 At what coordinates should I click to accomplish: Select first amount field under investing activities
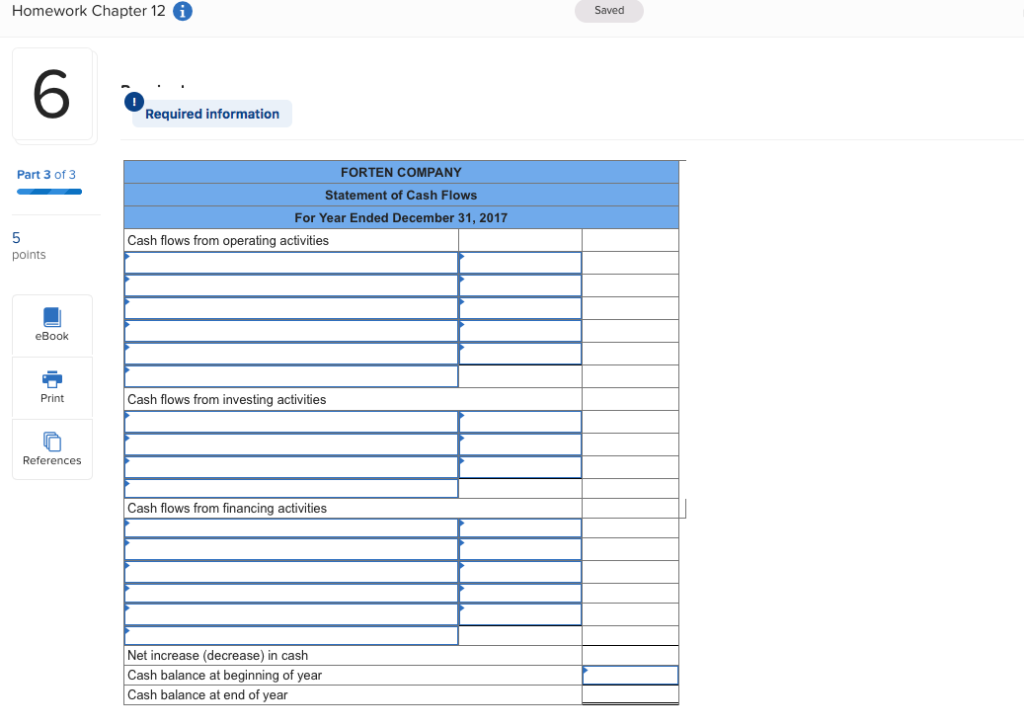coord(520,422)
